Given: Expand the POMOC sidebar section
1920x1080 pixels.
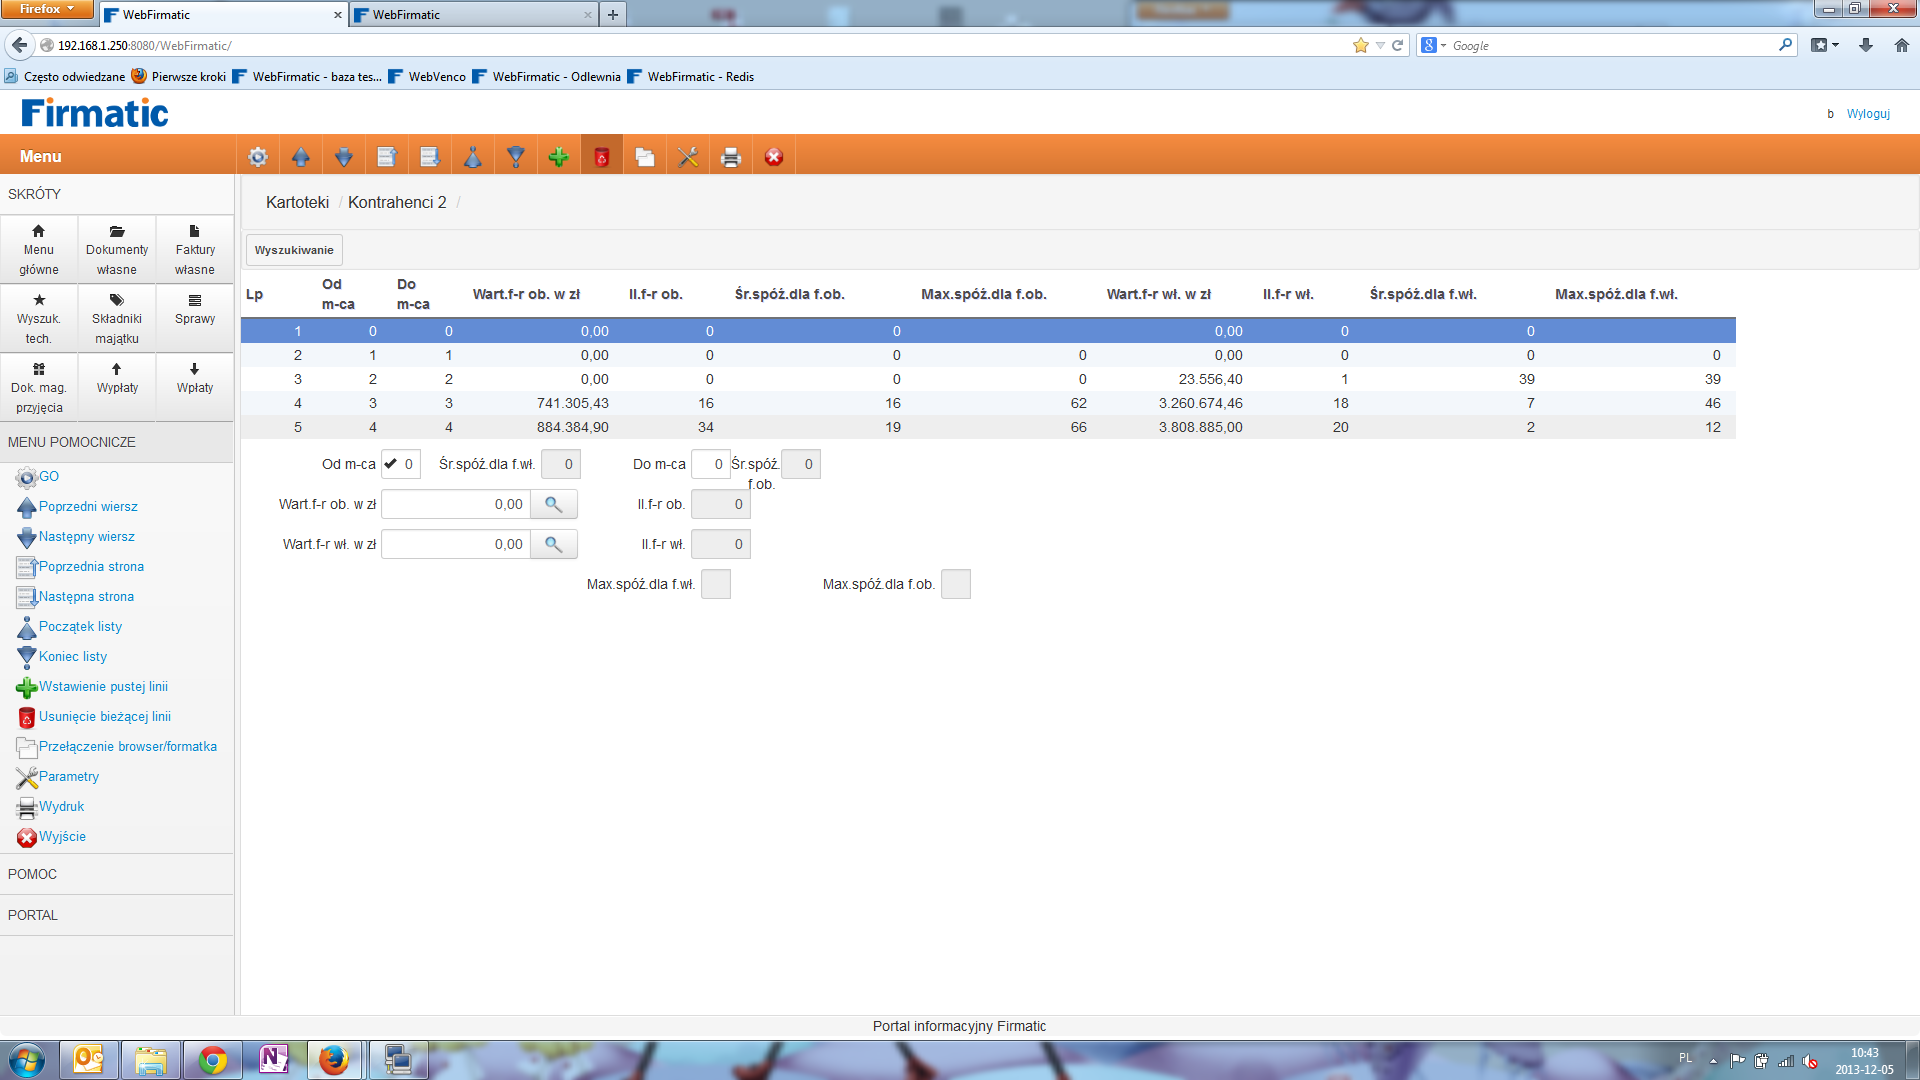Looking at the screenshot, I should 33,874.
